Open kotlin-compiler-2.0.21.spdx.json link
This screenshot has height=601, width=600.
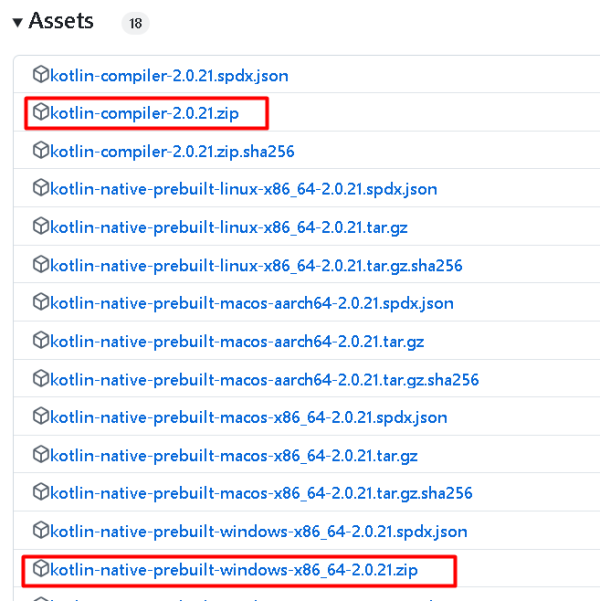(169, 75)
